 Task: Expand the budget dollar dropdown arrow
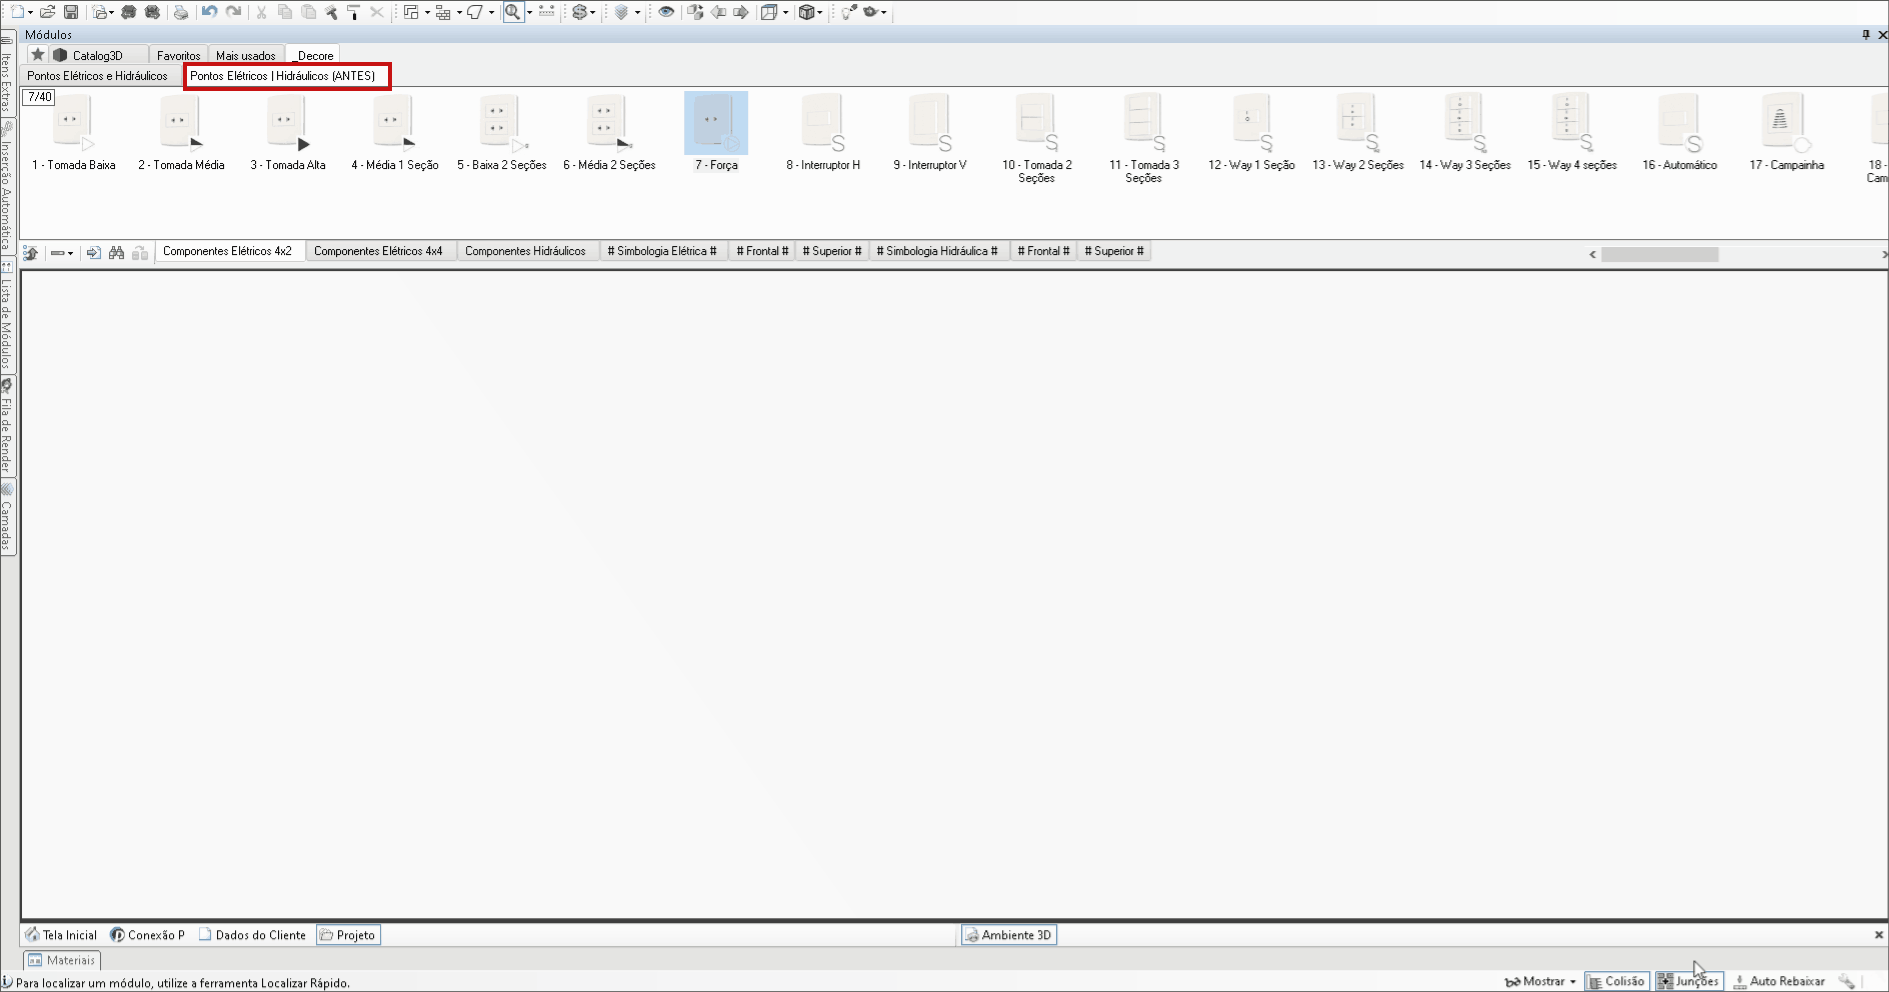point(593,13)
